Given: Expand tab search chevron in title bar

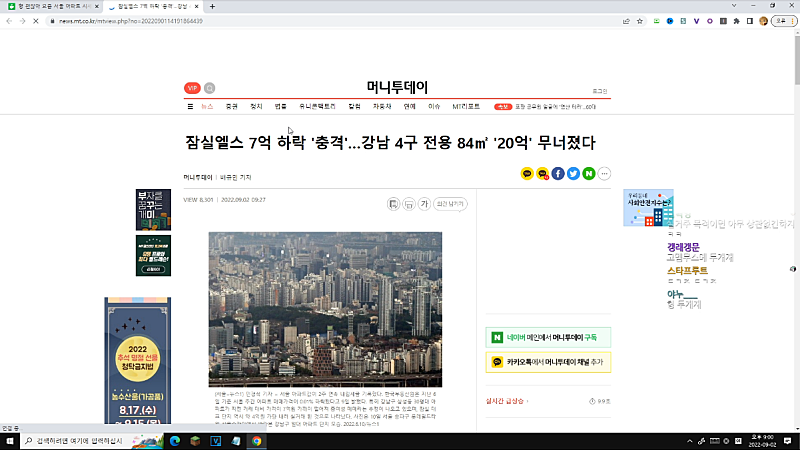Looking at the screenshot, I should tap(734, 6).
